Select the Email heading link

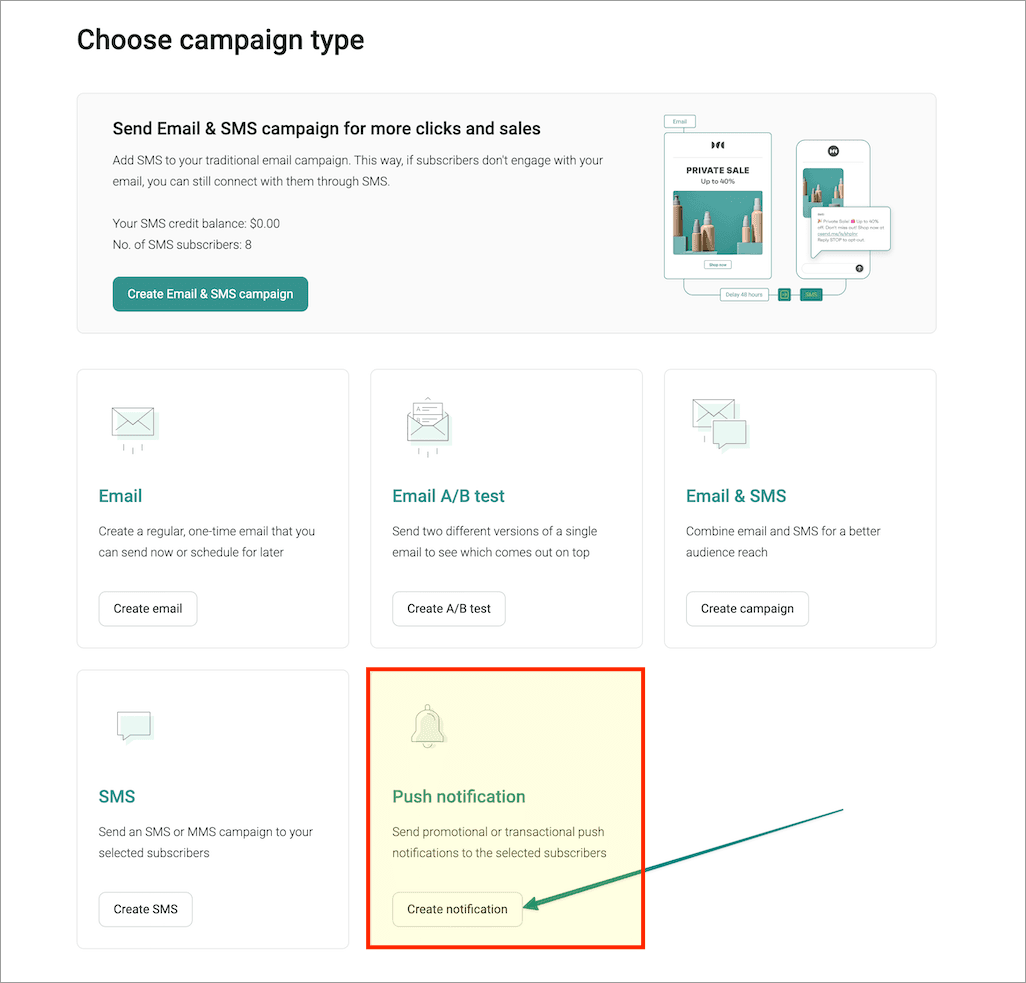120,495
